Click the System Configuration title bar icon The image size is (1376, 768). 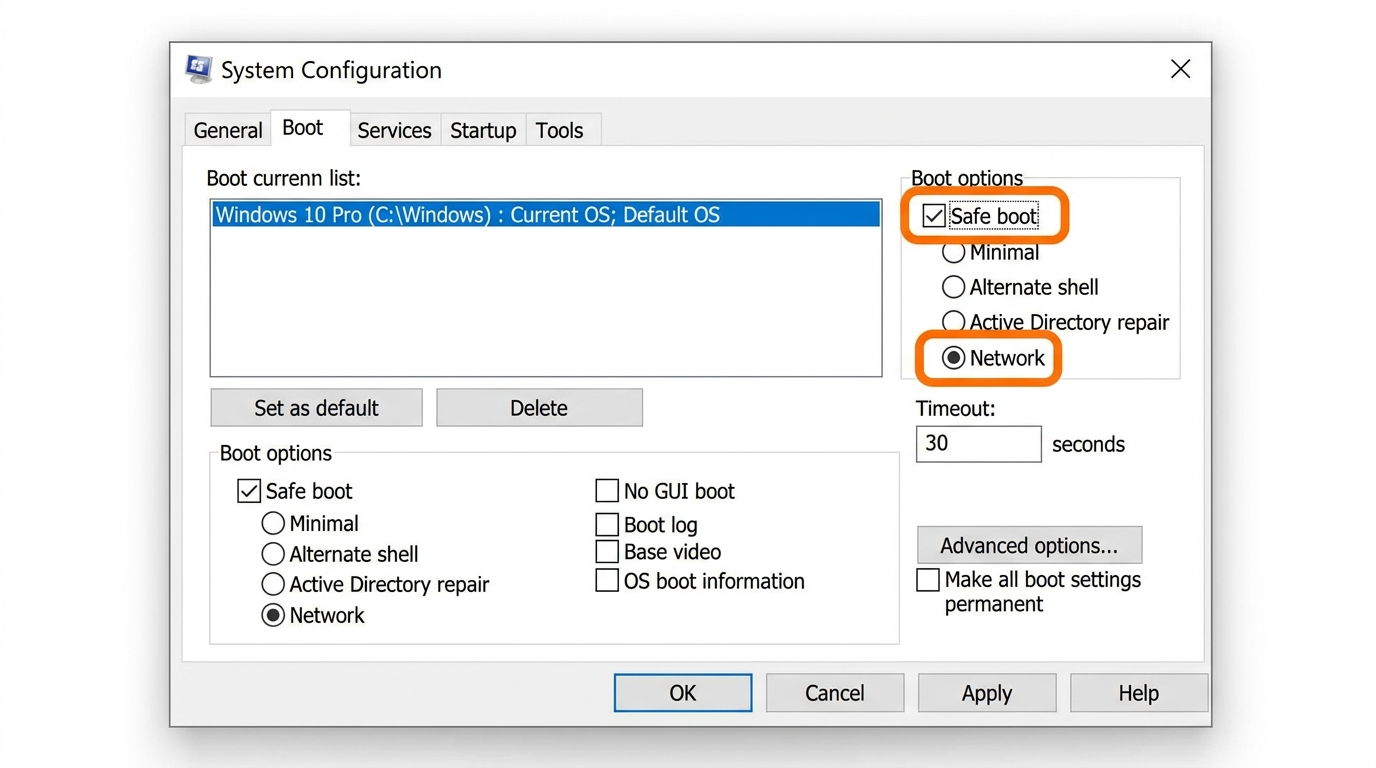point(197,69)
